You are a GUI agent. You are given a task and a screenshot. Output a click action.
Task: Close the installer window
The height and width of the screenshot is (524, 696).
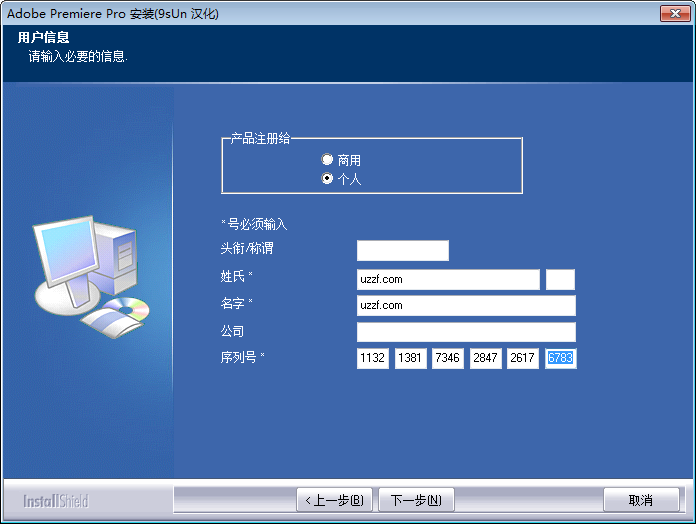675,14
